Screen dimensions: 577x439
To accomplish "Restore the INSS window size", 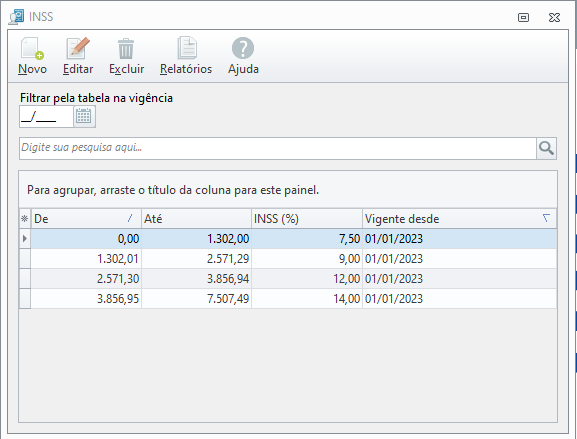I will [523, 17].
